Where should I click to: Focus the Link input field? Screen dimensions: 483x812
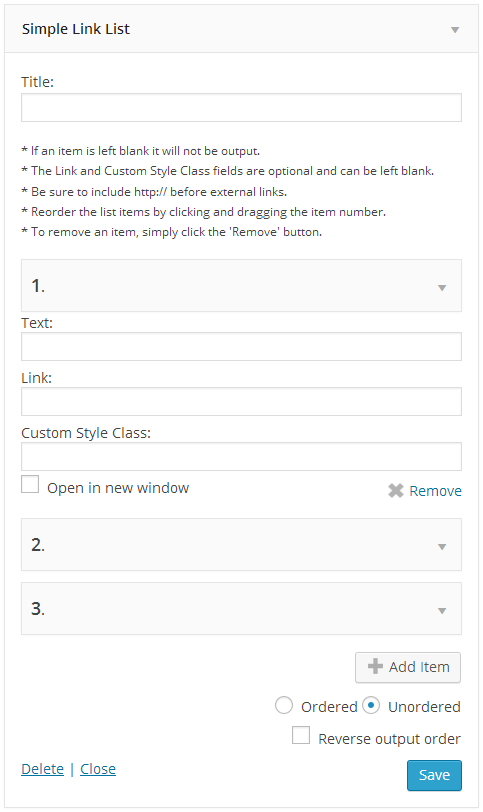click(x=241, y=401)
